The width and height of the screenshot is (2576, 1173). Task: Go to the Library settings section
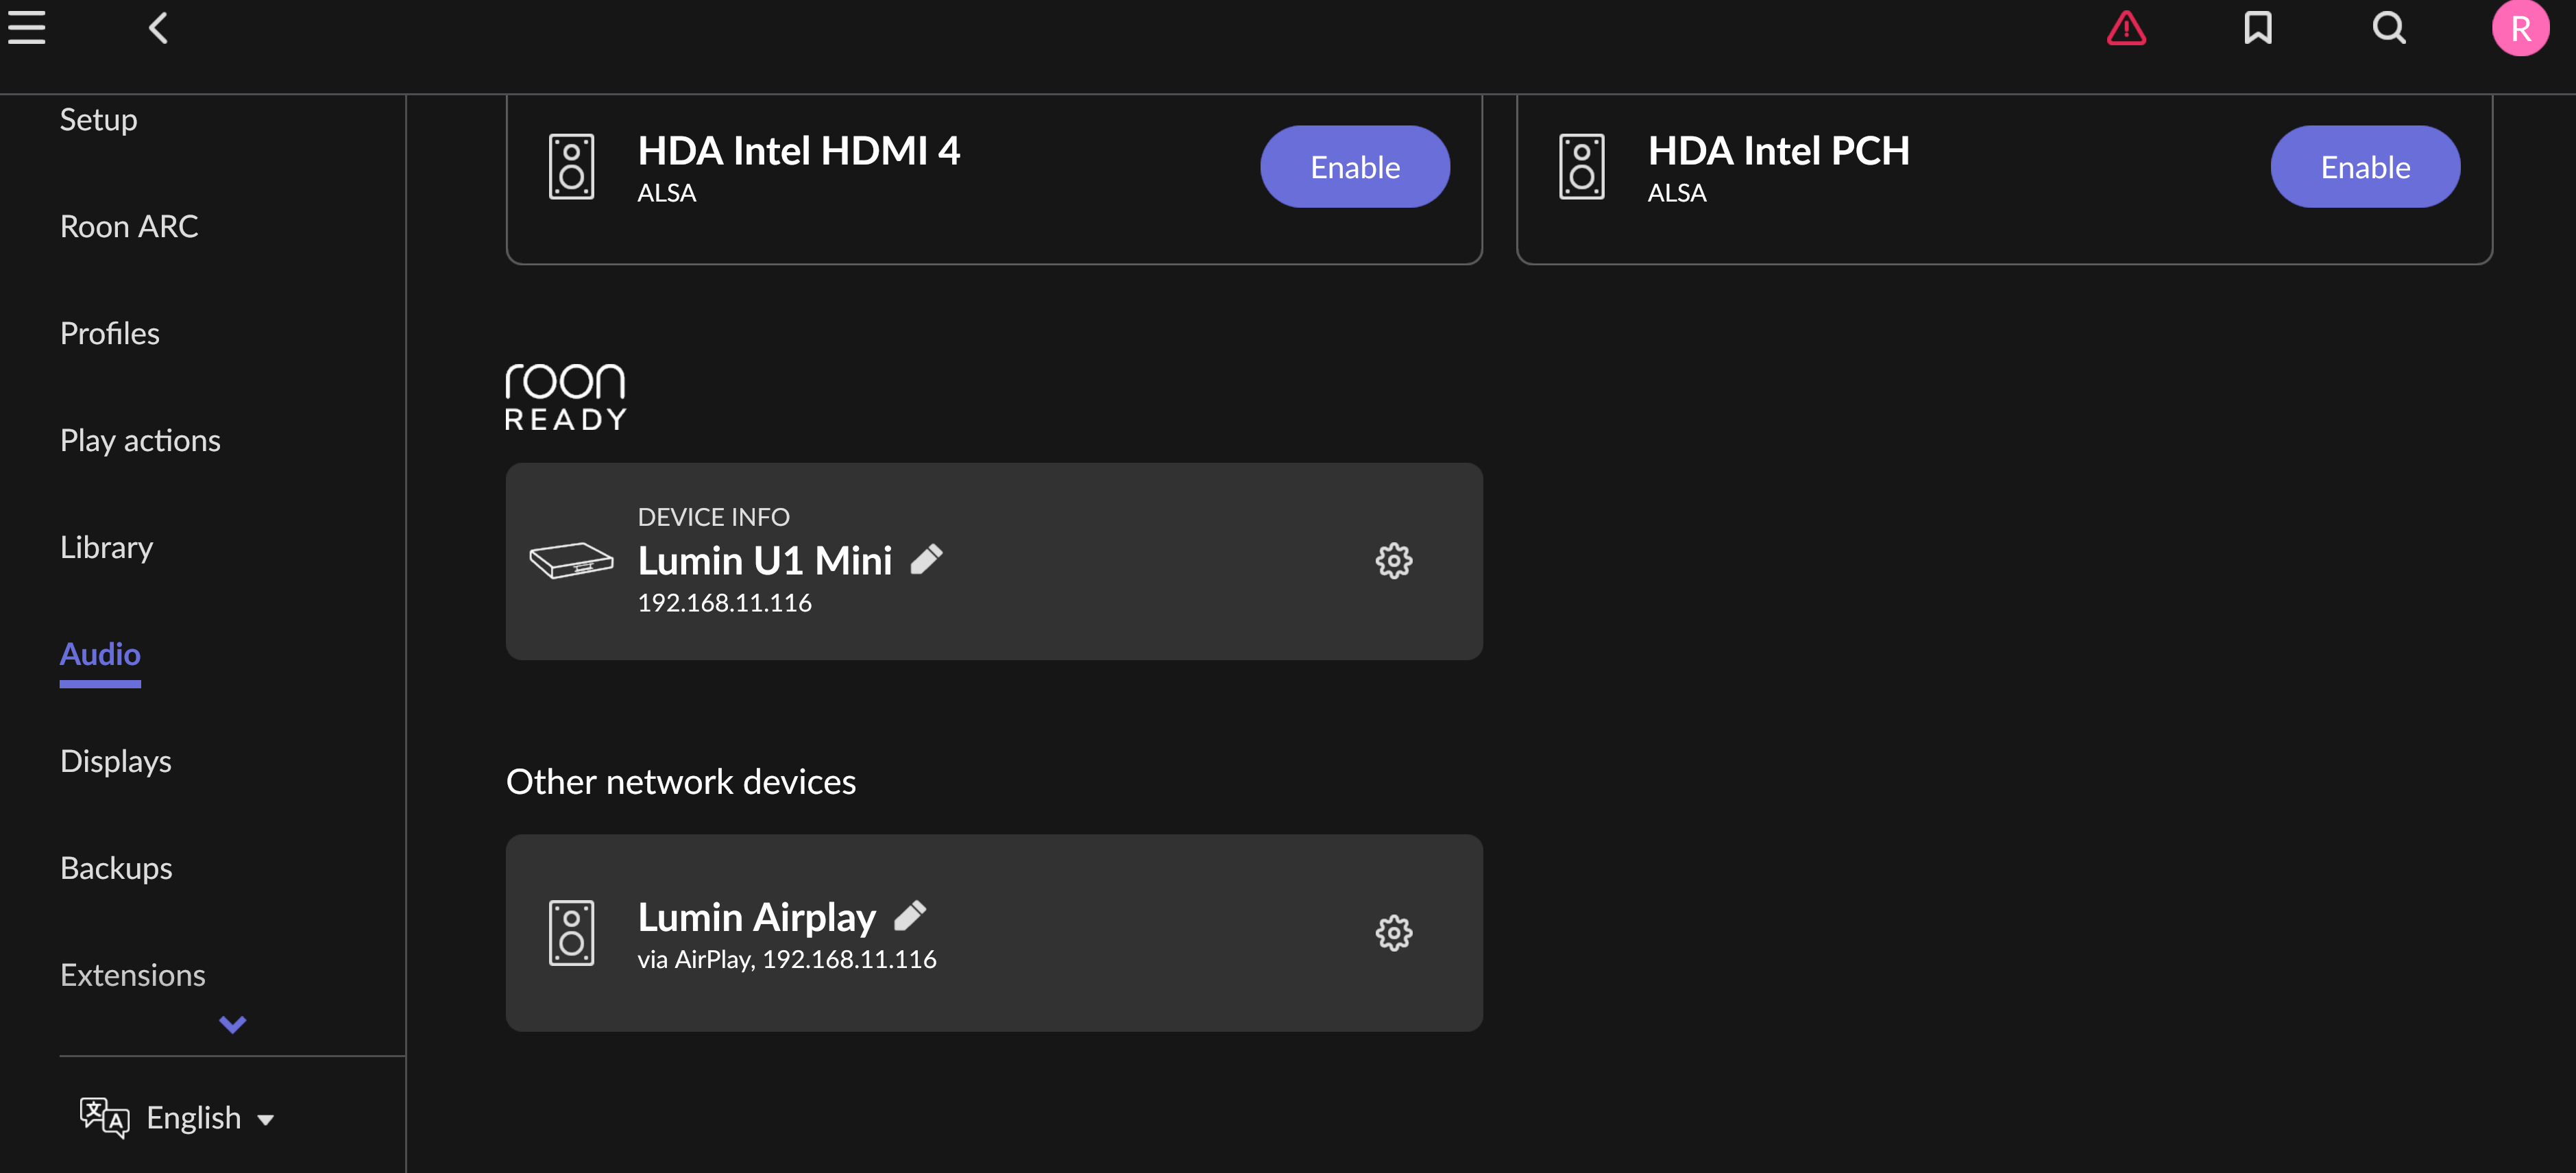107,547
